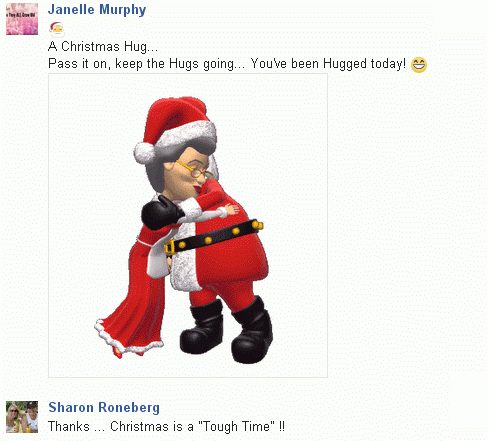The height and width of the screenshot is (441, 488).
Task: Click the word "Thanks" in Sharon's reply
Action: (x=69, y=426)
